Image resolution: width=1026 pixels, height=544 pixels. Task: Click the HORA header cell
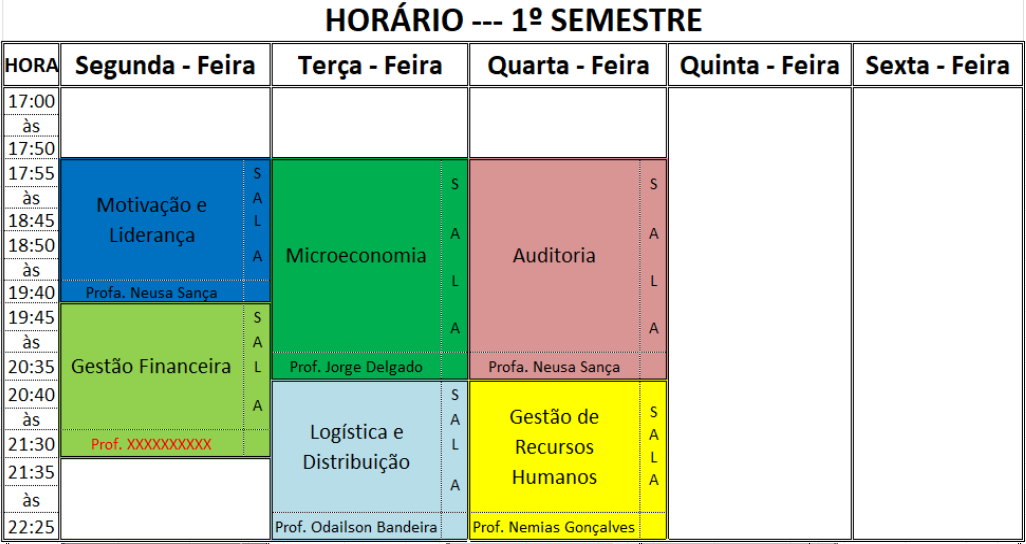(31, 66)
